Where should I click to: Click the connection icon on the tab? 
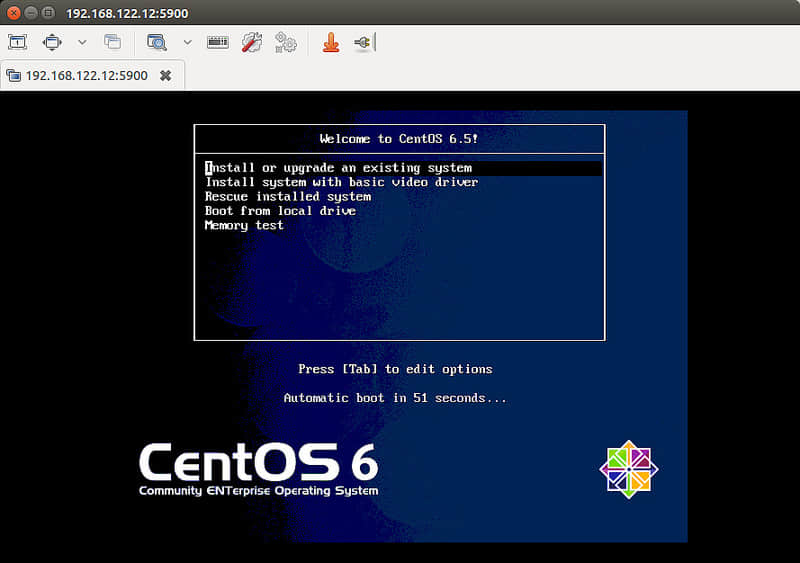pyautogui.click(x=14, y=76)
